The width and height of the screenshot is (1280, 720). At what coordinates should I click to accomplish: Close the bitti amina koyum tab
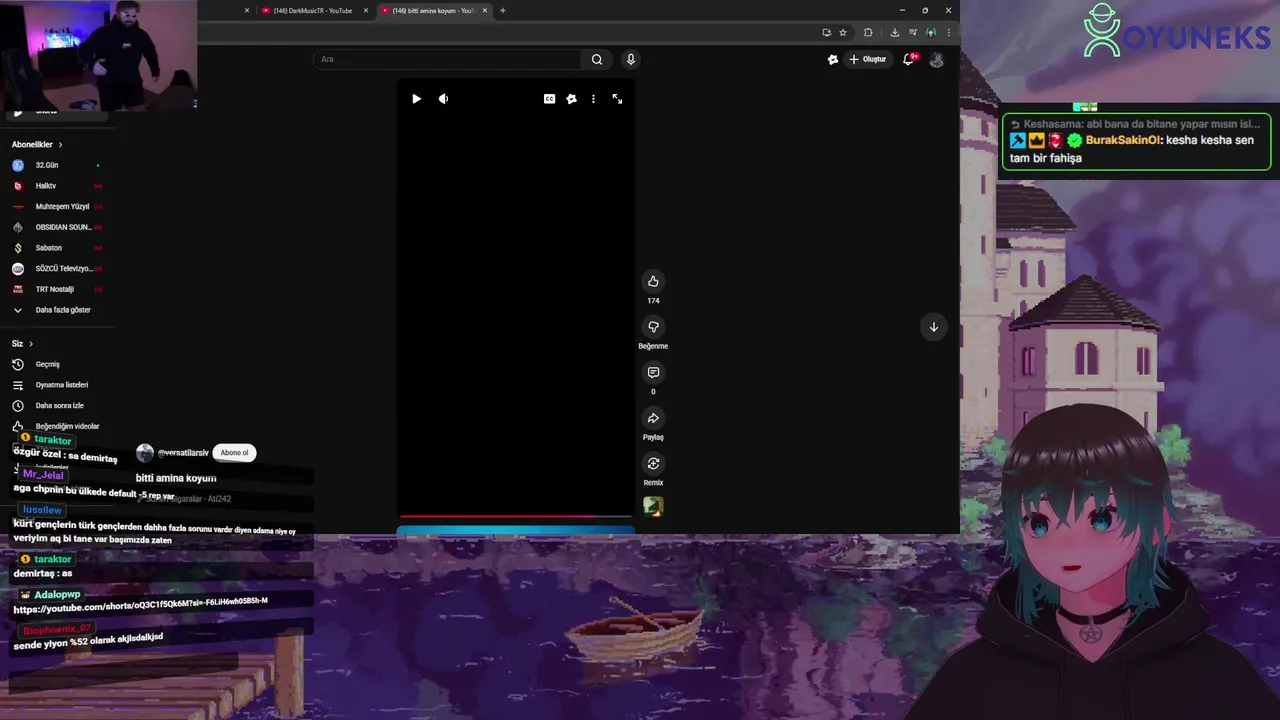coord(485,10)
